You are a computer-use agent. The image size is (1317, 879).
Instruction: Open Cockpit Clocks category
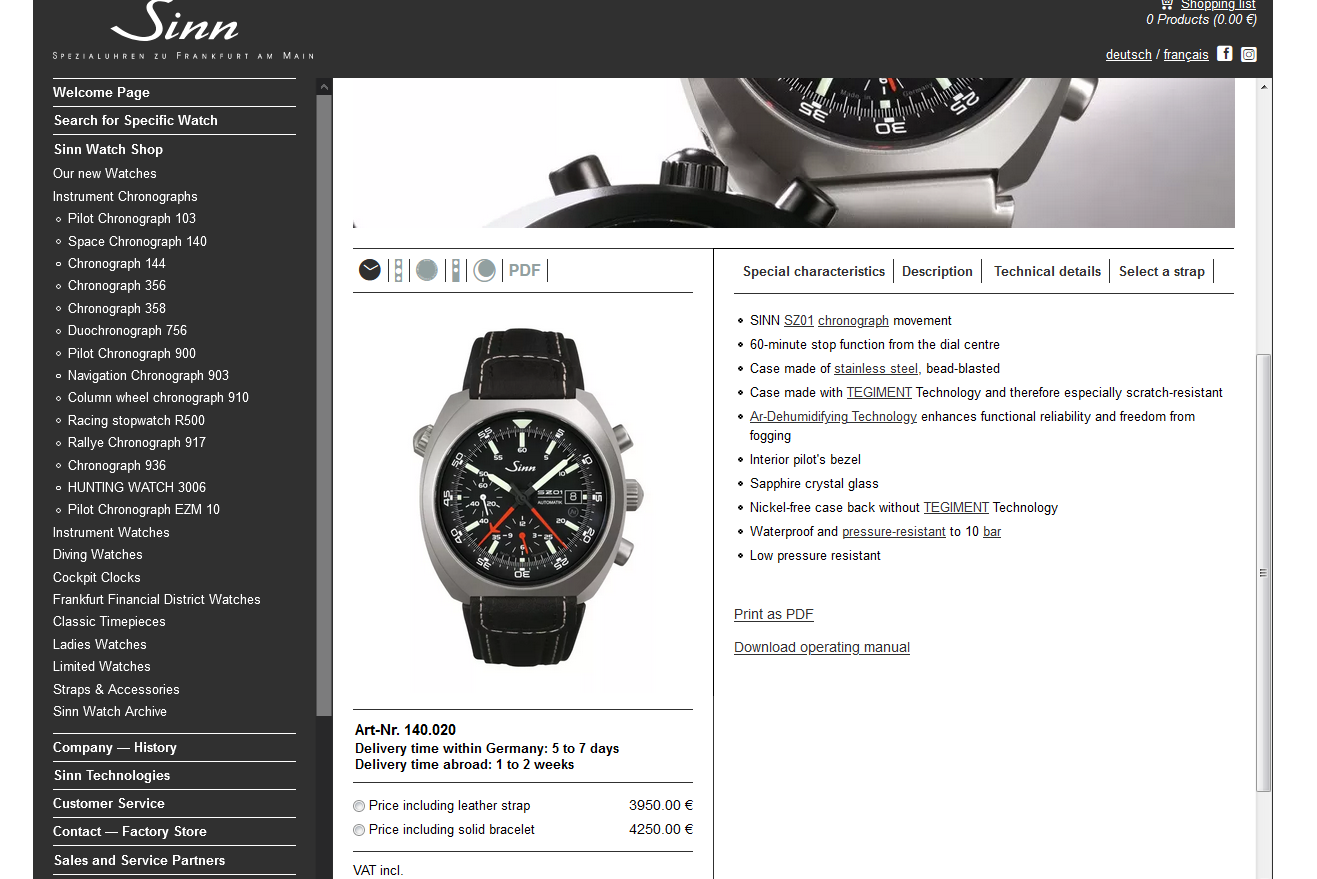[97, 577]
